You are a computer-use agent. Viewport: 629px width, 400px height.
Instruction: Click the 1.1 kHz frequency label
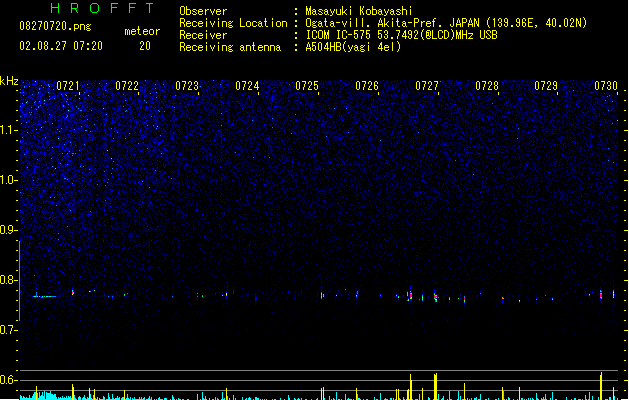8,130
